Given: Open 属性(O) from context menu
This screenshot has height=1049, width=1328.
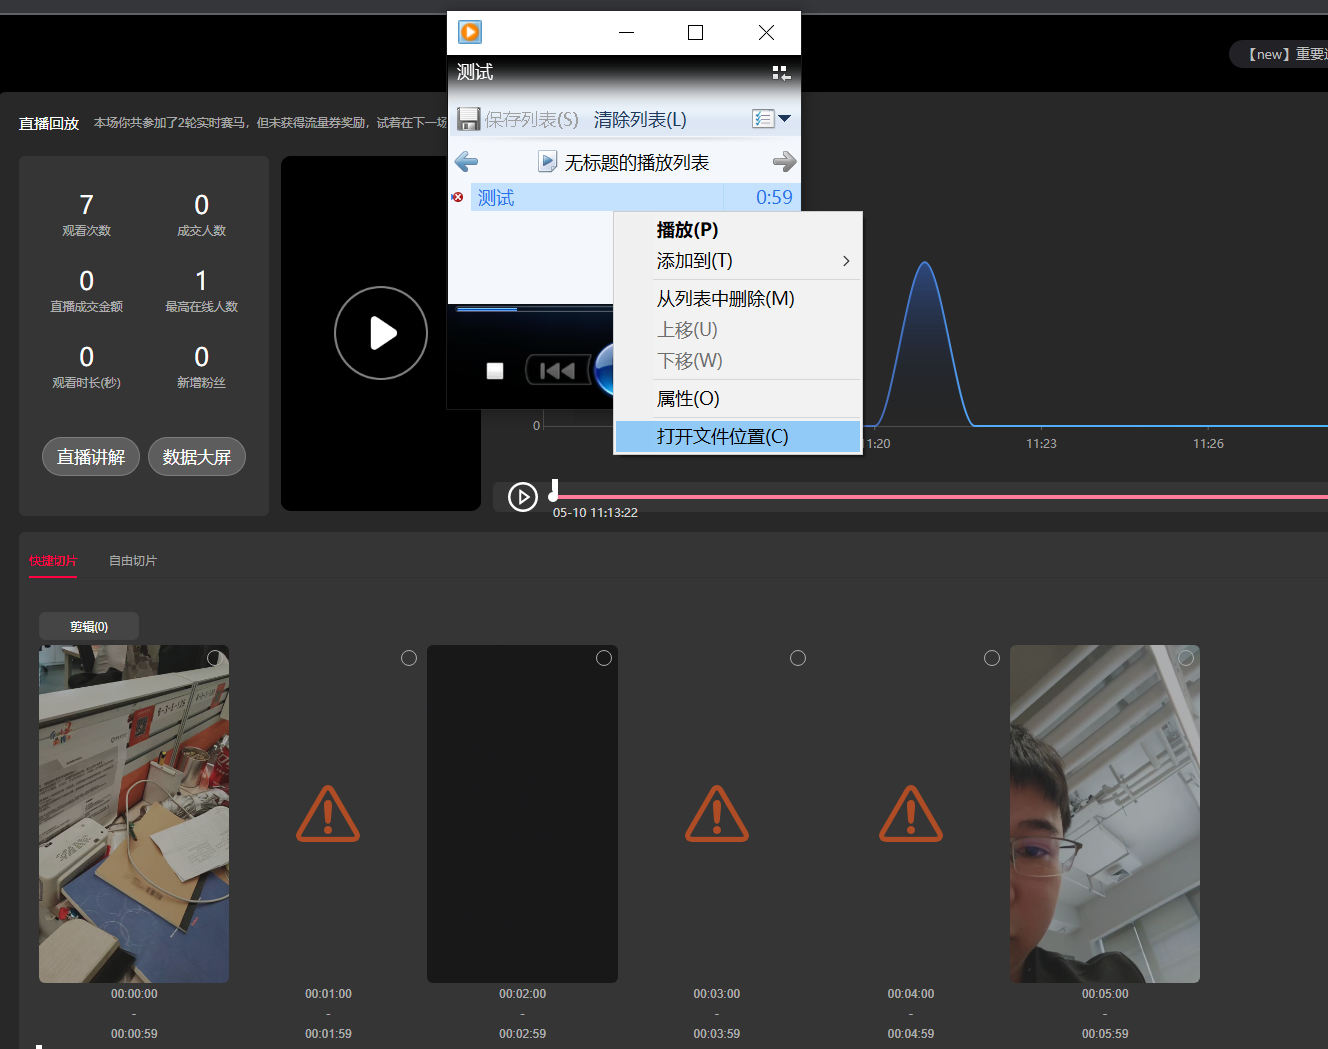Looking at the screenshot, I should 737,399.
